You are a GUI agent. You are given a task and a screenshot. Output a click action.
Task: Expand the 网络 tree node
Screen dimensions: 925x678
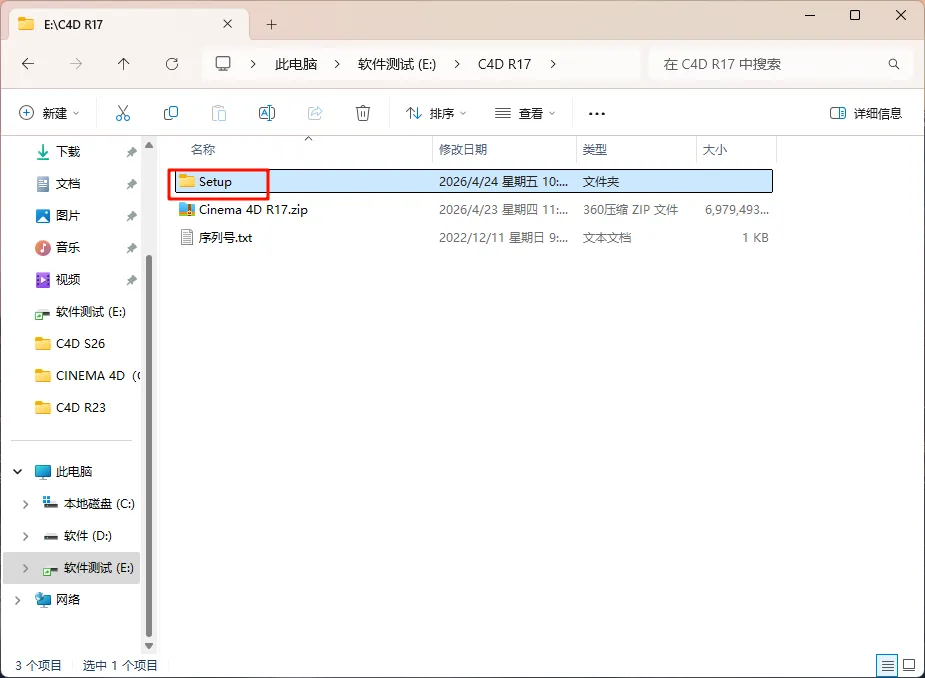tap(18, 600)
